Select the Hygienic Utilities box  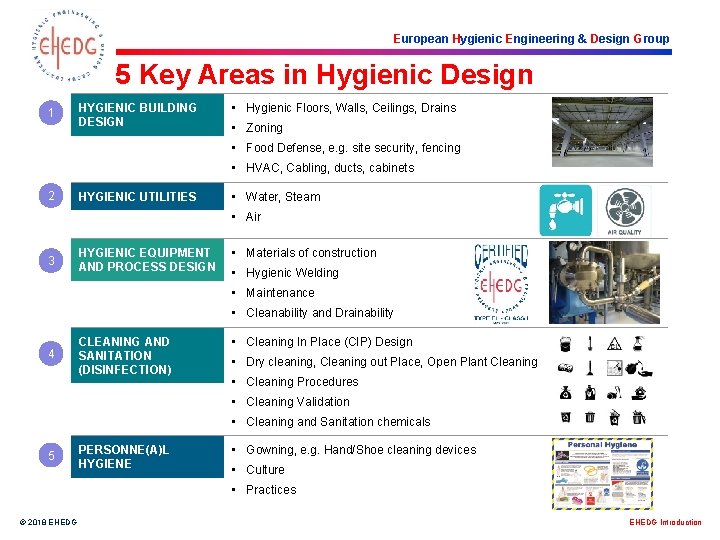point(147,197)
